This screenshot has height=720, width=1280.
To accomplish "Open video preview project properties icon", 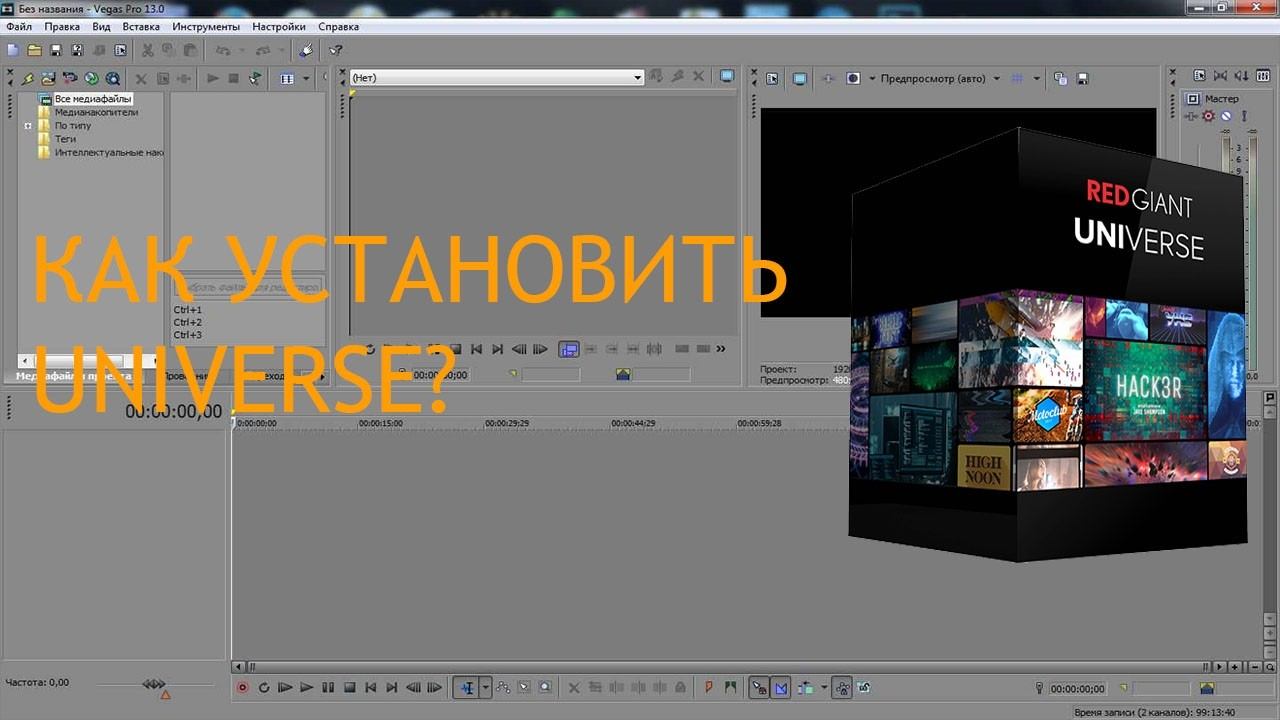I will coord(772,78).
